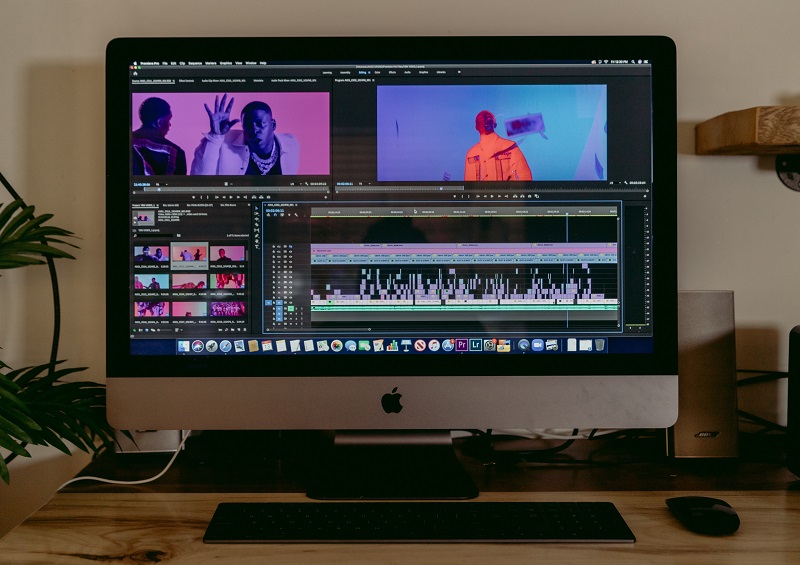Switch Project panel to icon view
The image size is (800, 565).
(147, 330)
